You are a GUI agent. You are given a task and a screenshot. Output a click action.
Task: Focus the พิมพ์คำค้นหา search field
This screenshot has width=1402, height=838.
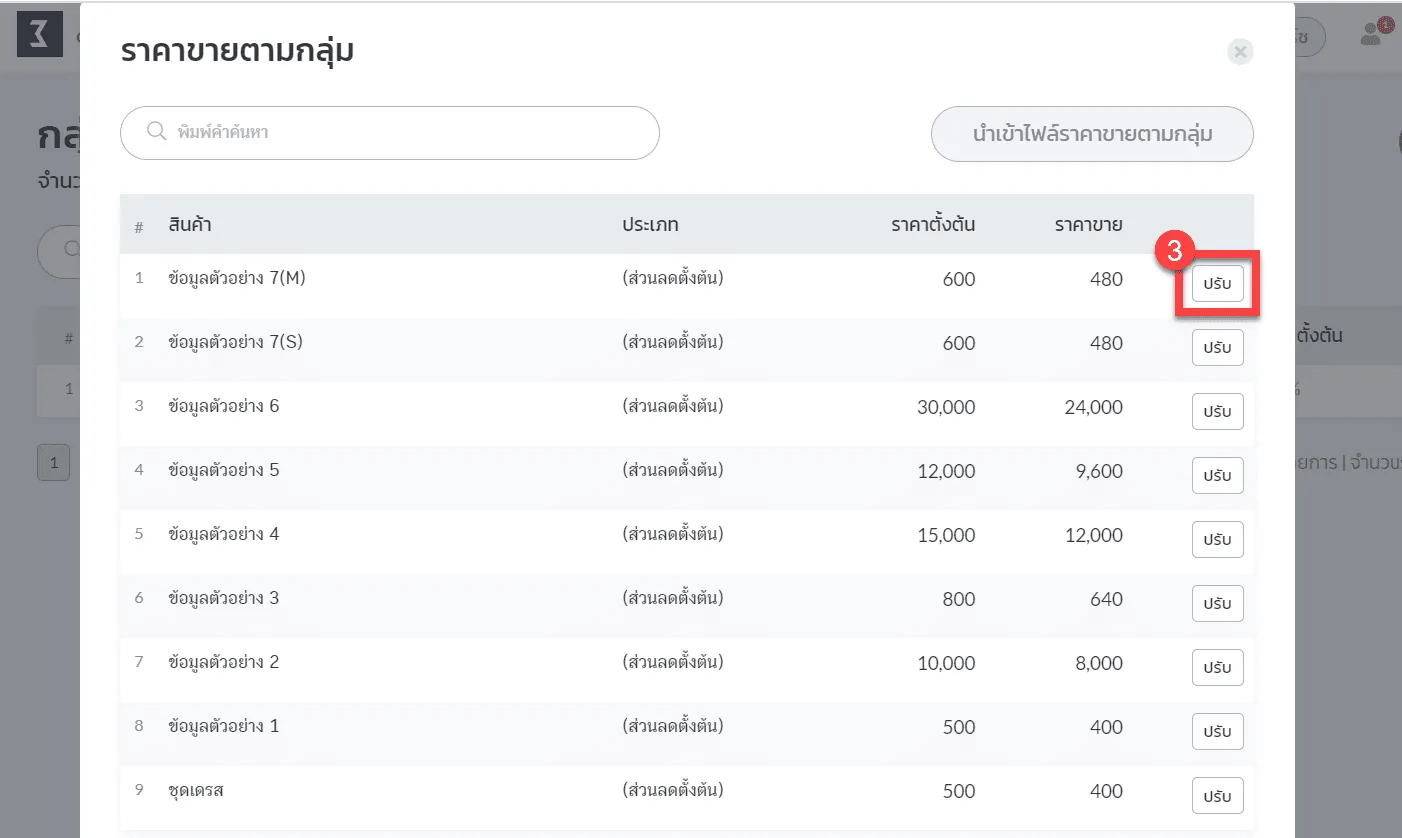click(x=400, y=133)
